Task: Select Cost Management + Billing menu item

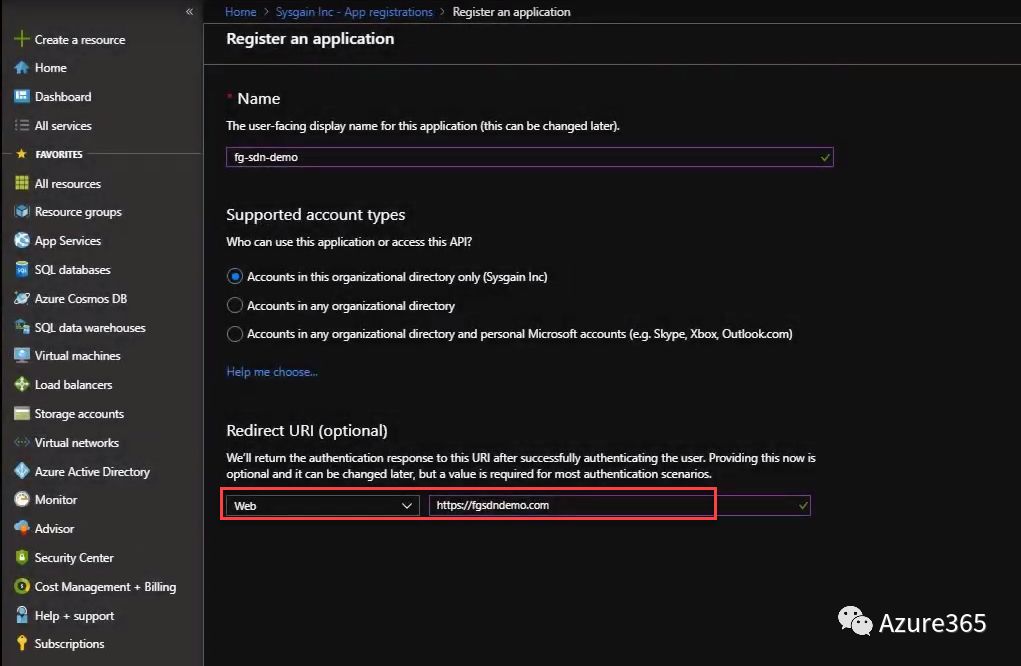Action: (x=105, y=587)
